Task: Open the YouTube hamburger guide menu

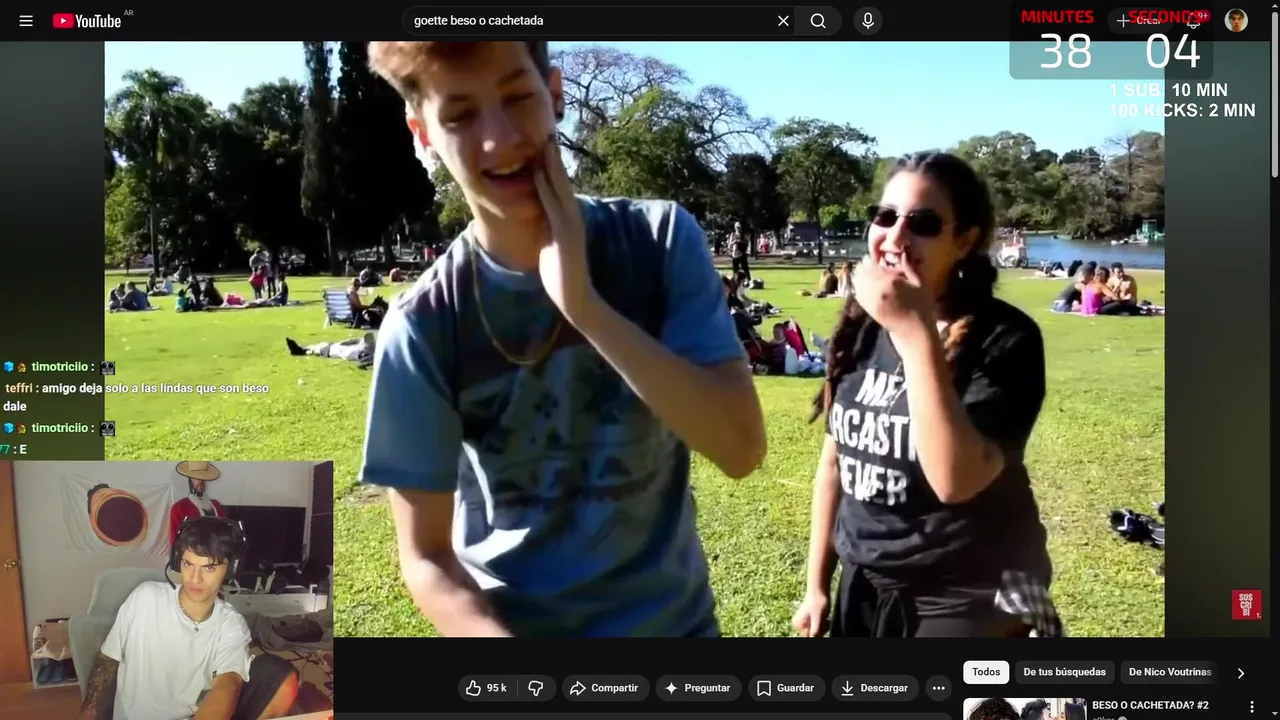Action: pos(26,21)
